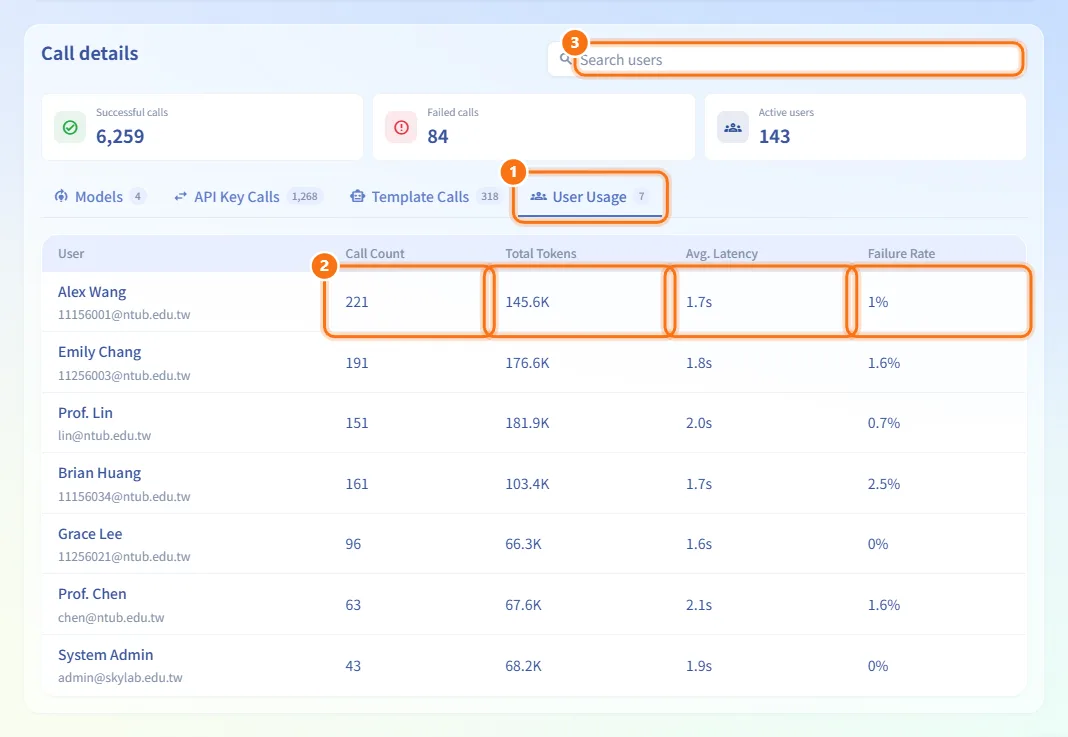This screenshot has height=737, width=1068.
Task: Click Prof. Chen's 2.1s latency
Action: [699, 605]
